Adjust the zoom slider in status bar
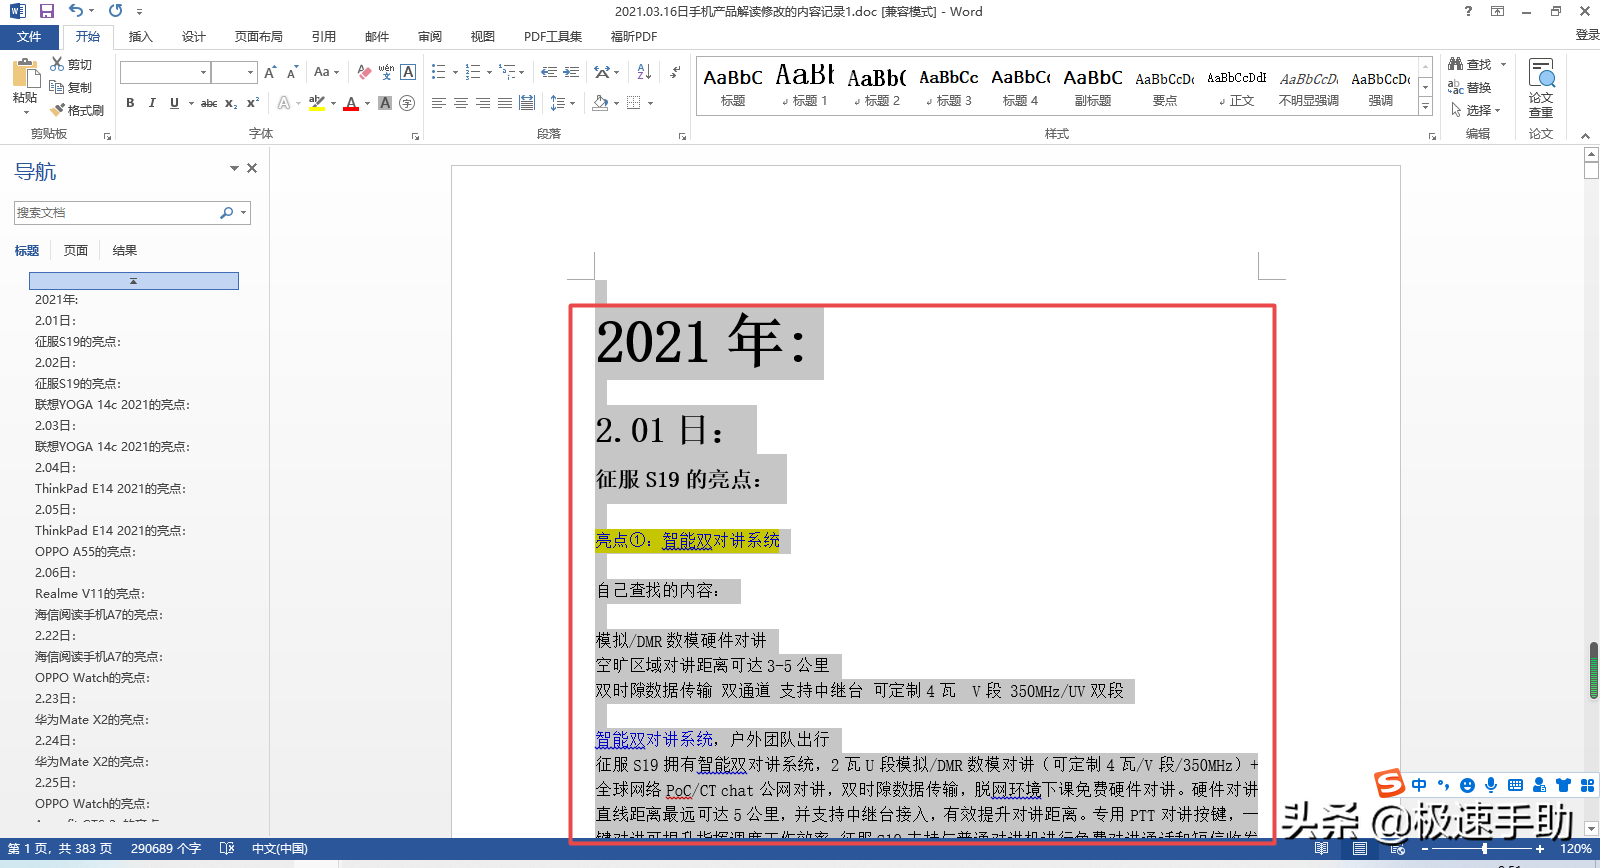 pos(1484,848)
